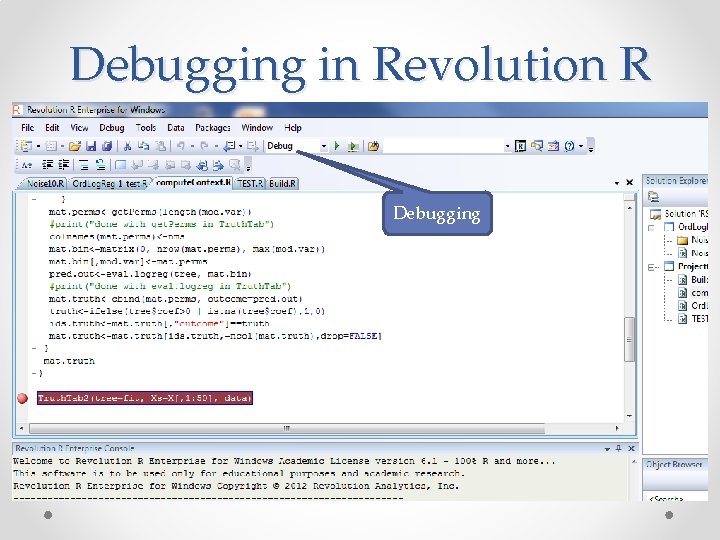Switch to the Noise10.R tab

(x=45, y=183)
